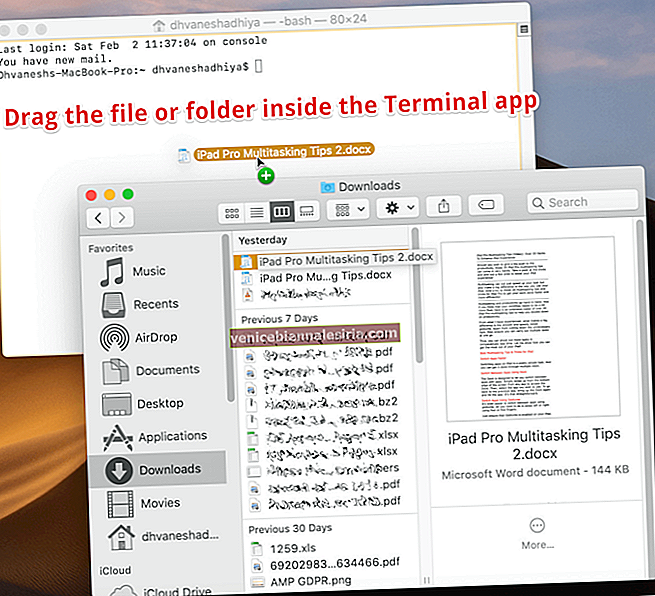Open dhvaneshad... home folder in sidebar
Viewport: 655px width, 596px height.
point(163,537)
